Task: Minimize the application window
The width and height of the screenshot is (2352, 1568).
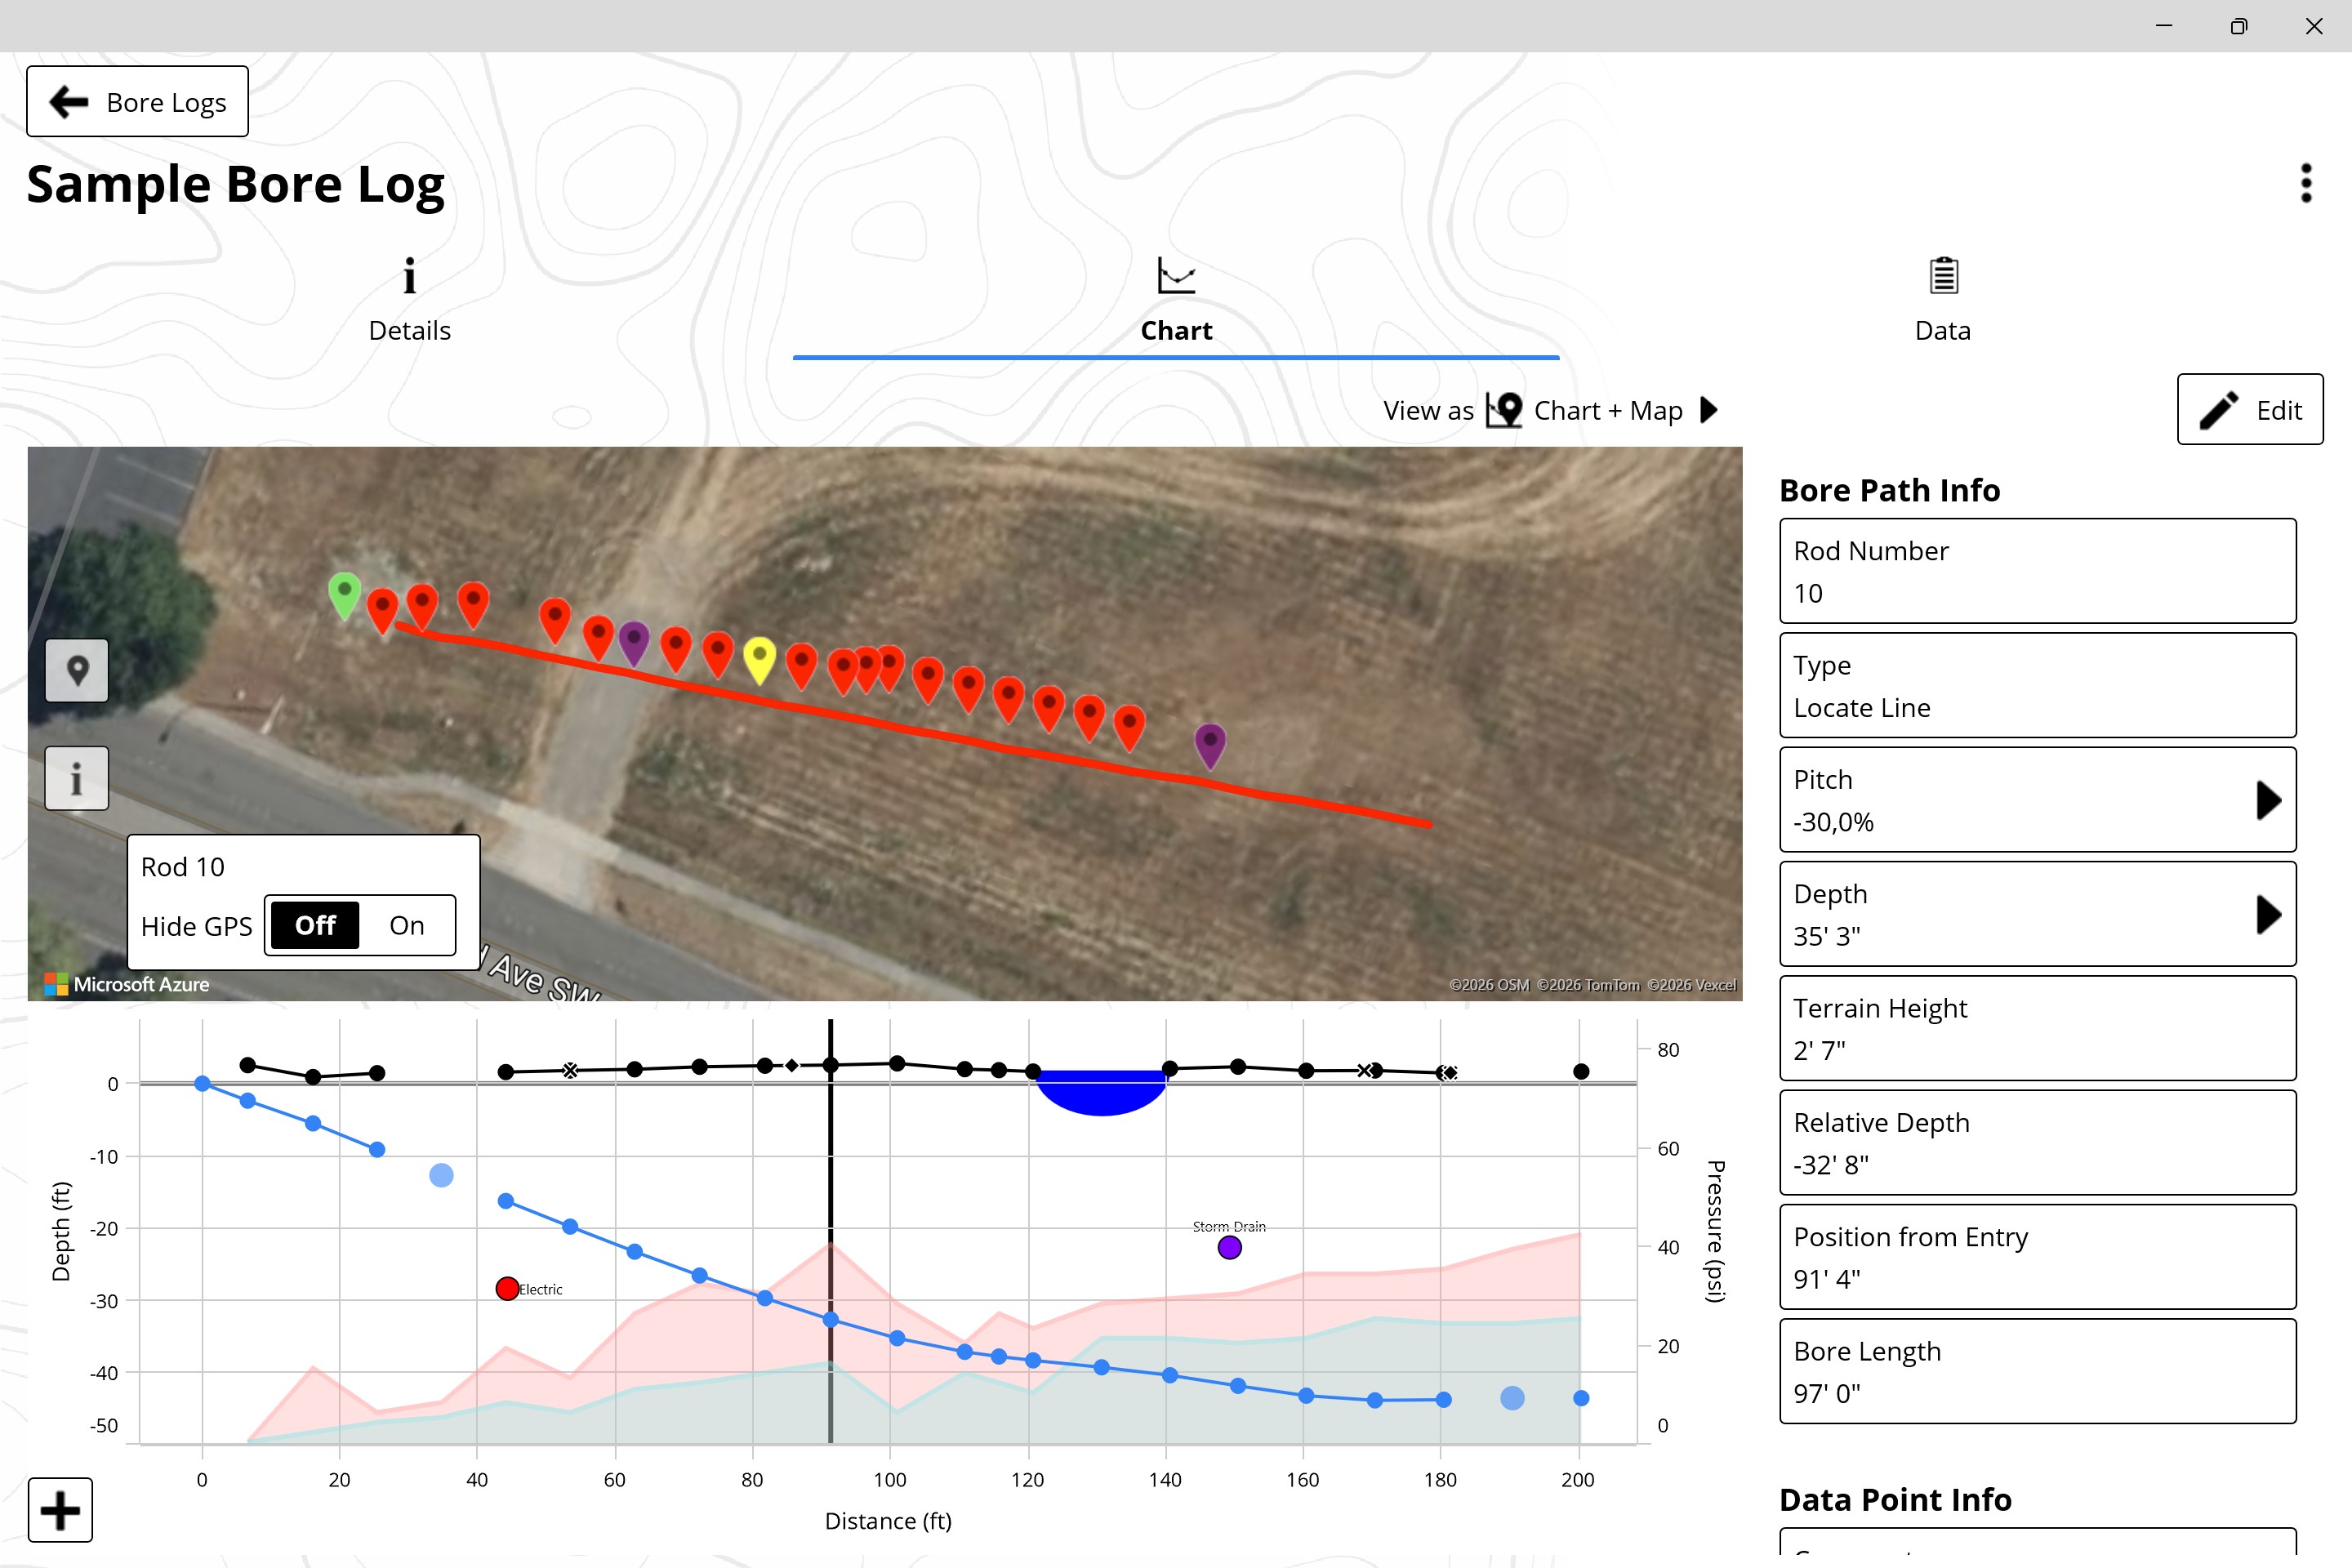Action: click(x=2164, y=26)
